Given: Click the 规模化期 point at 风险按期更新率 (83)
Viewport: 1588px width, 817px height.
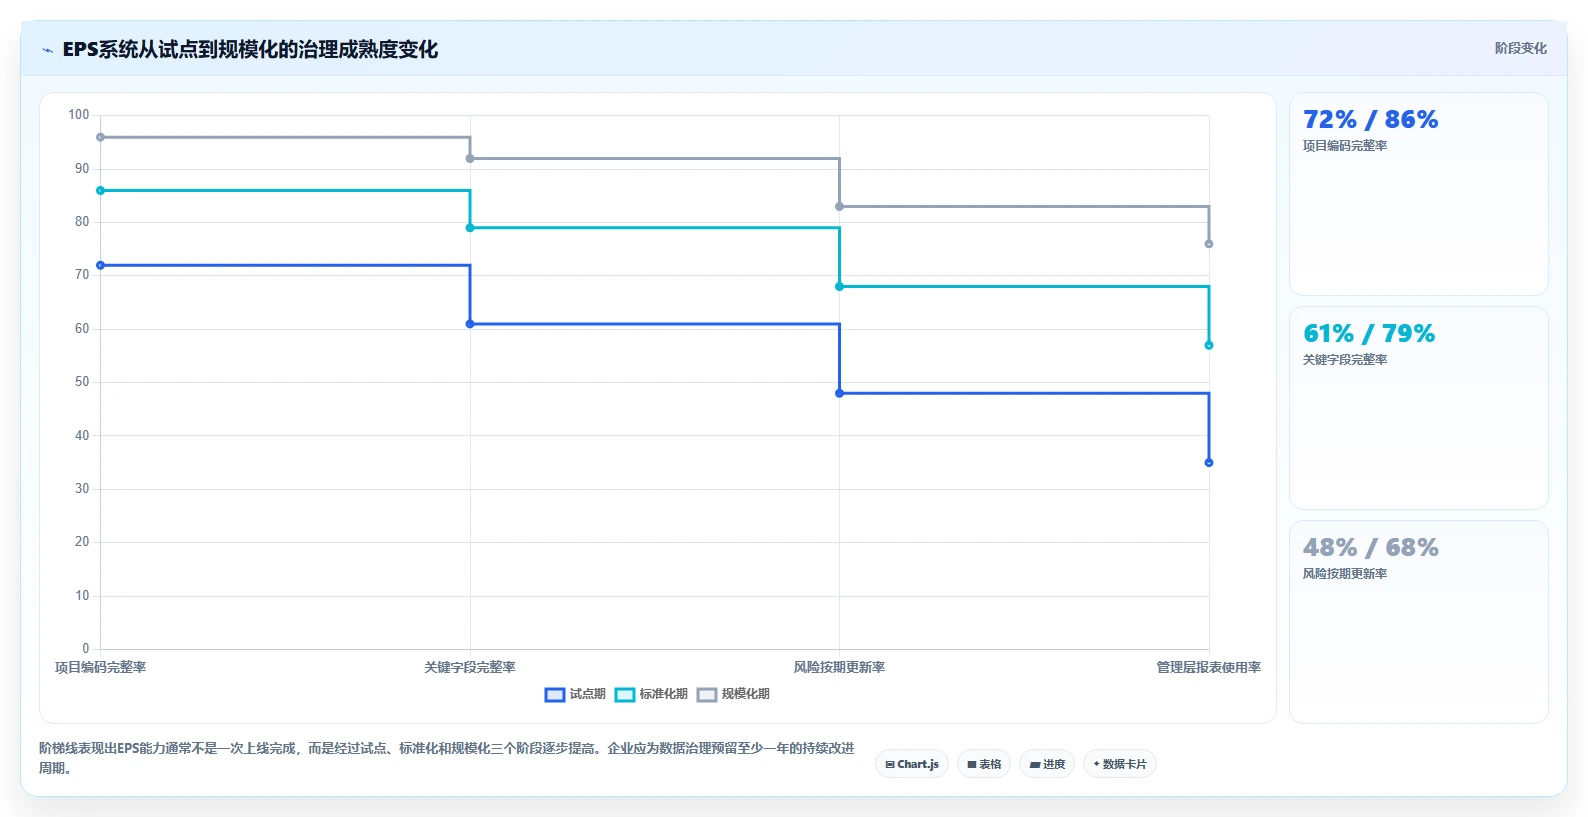Looking at the screenshot, I should pos(839,206).
